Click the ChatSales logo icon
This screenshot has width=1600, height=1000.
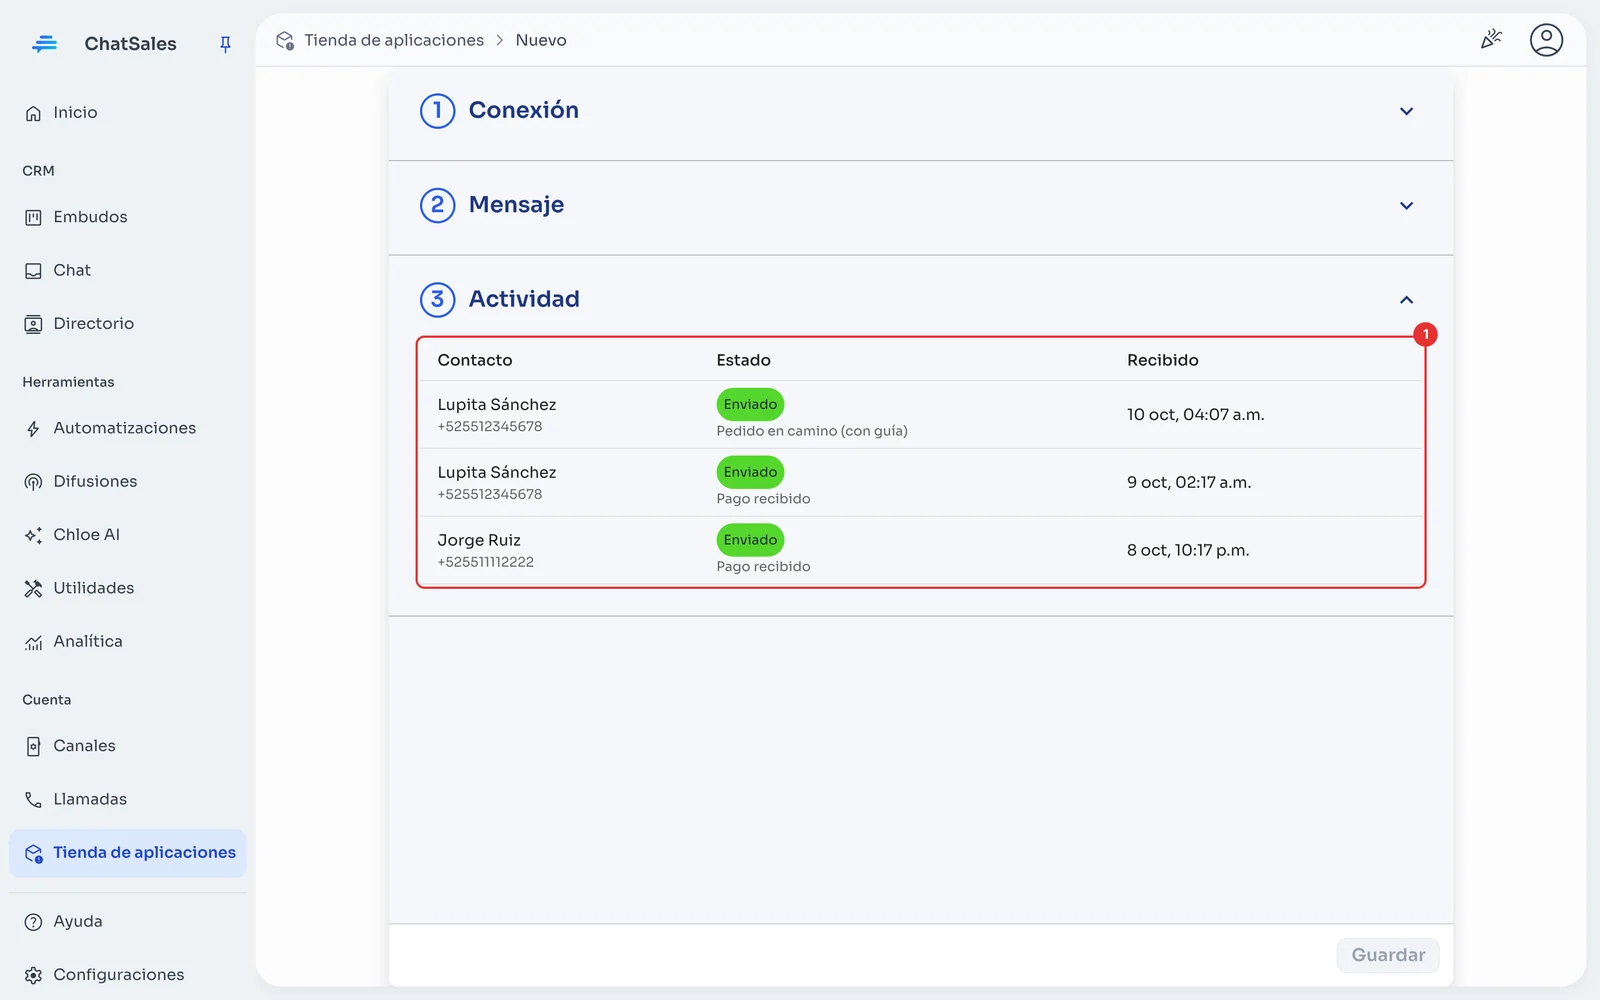pos(44,44)
